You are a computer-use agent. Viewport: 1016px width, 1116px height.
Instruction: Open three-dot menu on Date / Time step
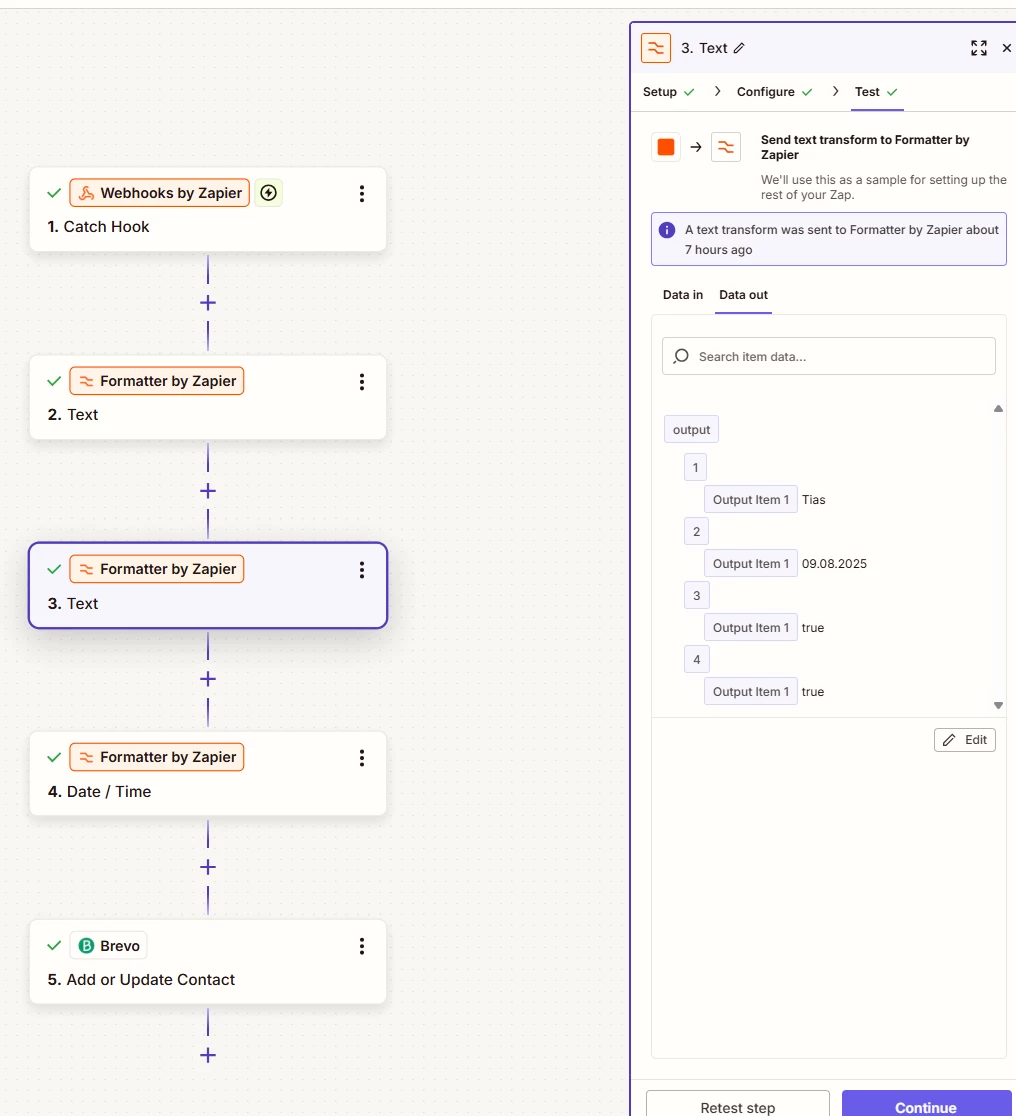362,758
